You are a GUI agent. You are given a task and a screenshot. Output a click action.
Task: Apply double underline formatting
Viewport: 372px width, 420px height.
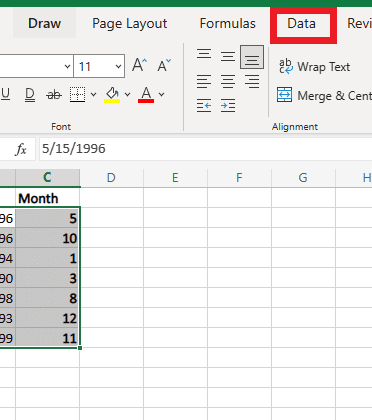(30, 95)
